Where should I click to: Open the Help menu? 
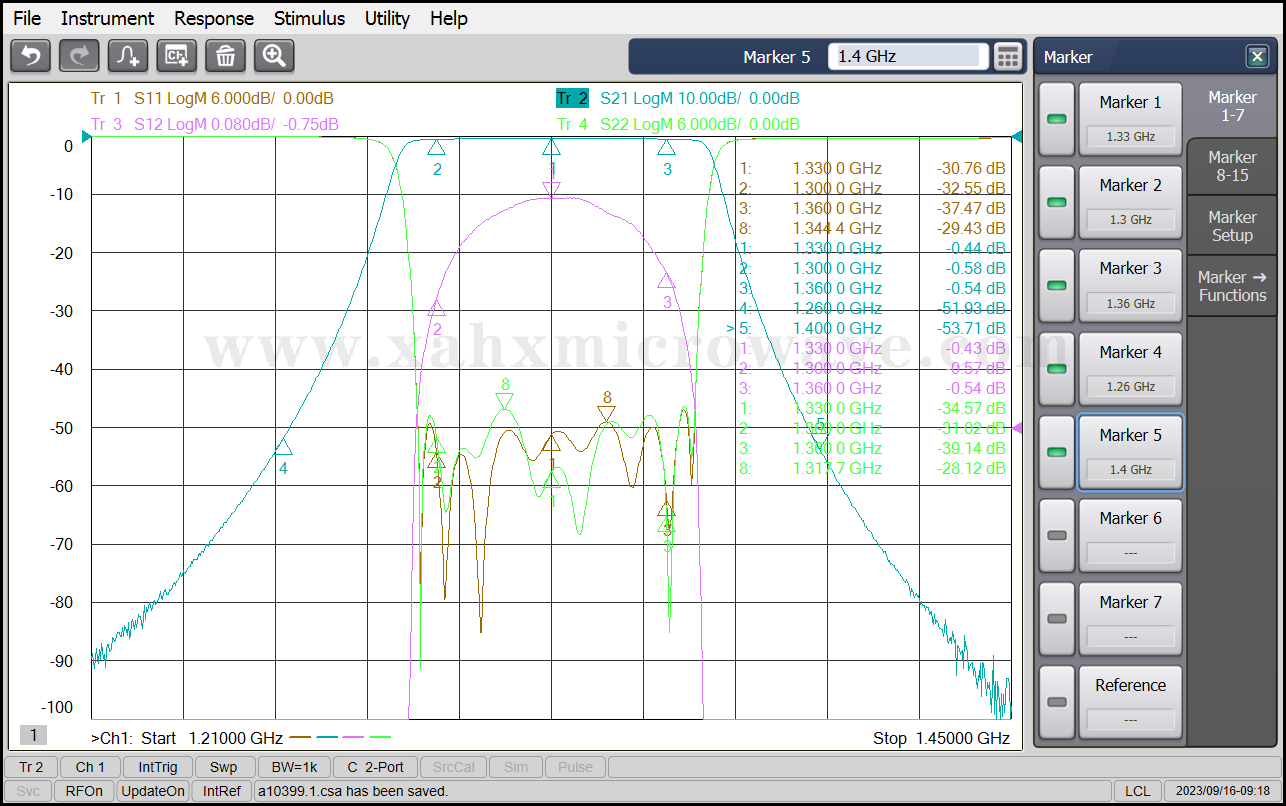click(449, 18)
